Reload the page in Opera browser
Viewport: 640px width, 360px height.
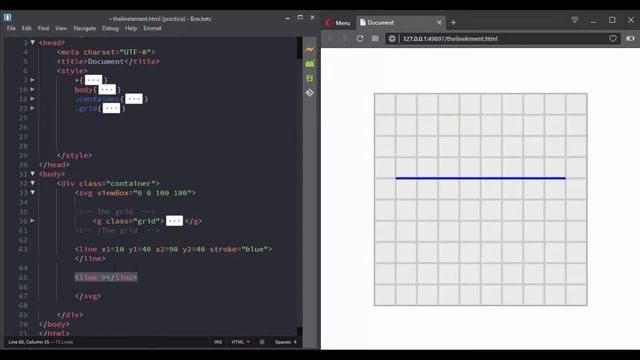[x=360, y=38]
